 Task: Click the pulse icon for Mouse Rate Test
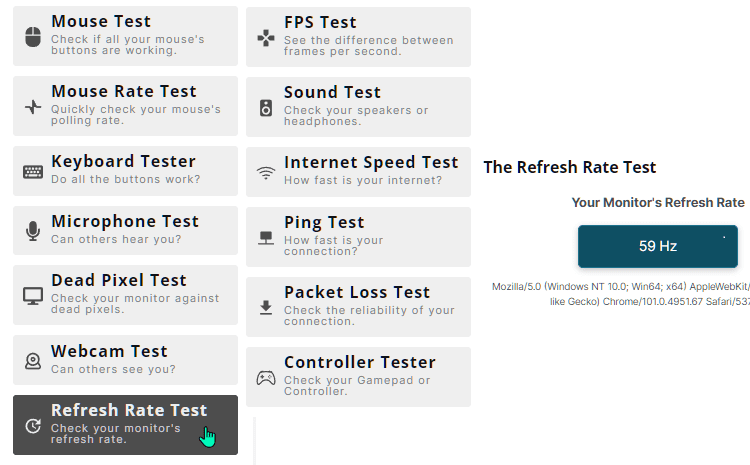coord(33,107)
